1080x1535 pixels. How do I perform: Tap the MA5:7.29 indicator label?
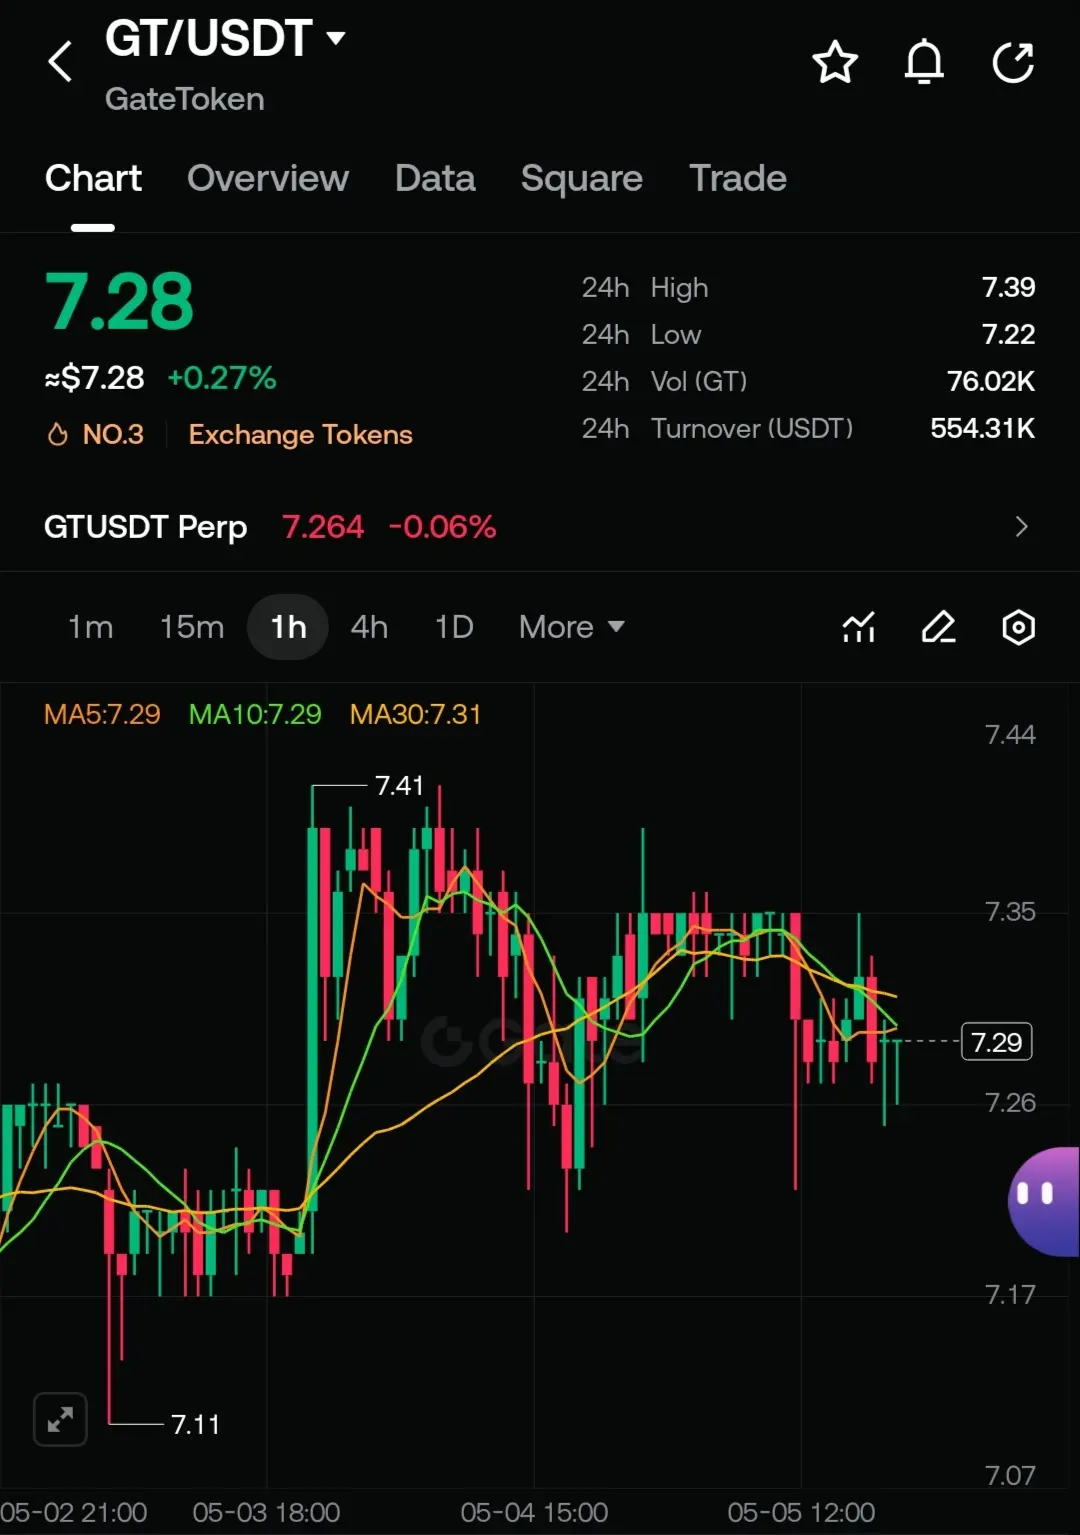click(102, 714)
